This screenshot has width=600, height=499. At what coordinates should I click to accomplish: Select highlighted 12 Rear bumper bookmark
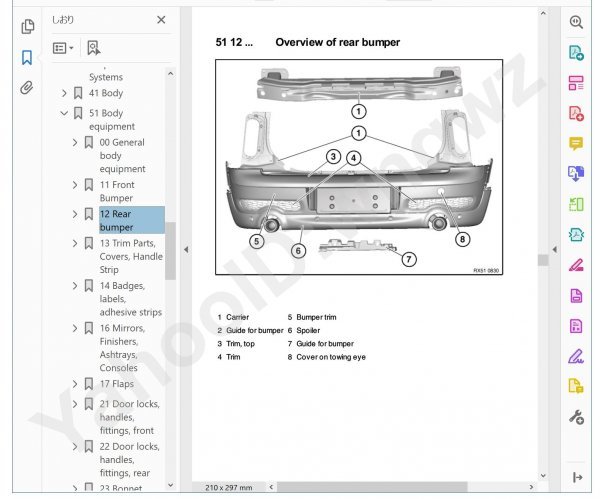[132, 220]
